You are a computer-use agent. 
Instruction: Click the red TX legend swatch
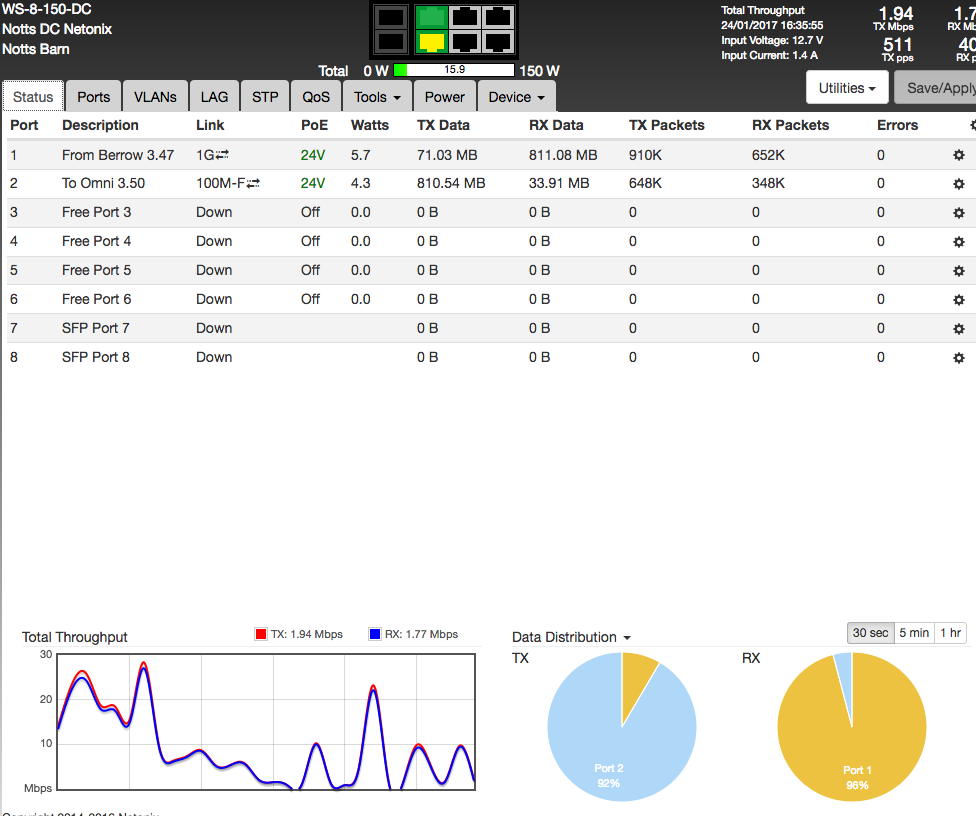point(261,634)
